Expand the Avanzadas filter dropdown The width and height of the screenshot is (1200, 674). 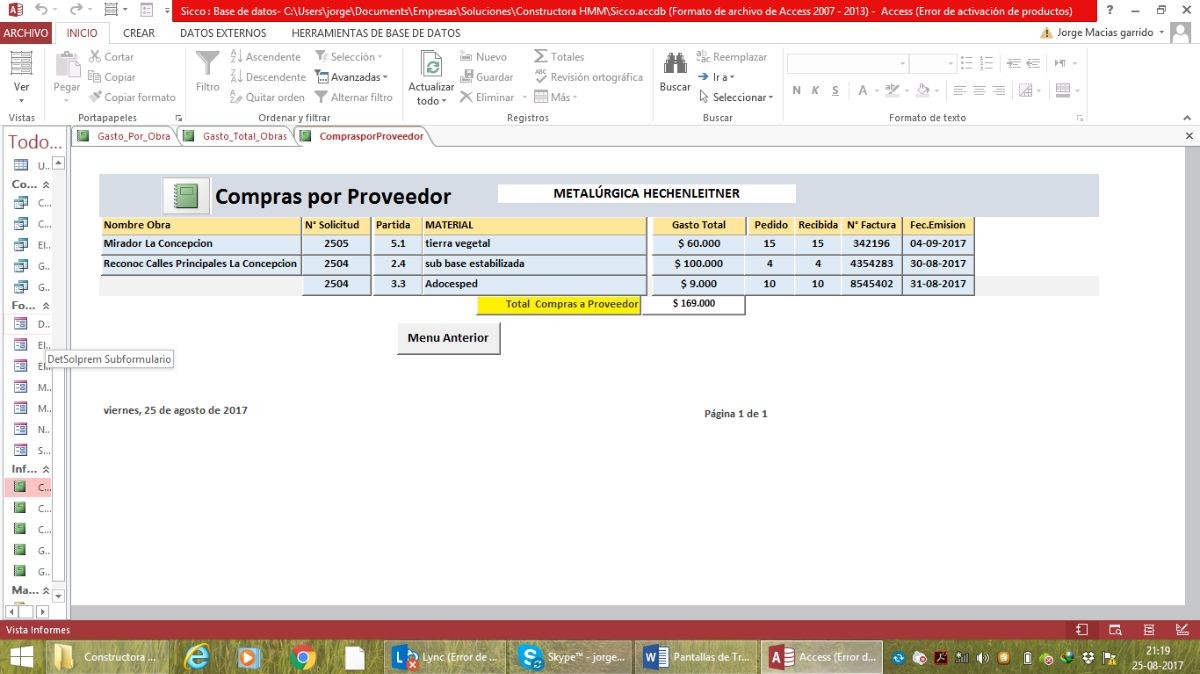(351, 77)
